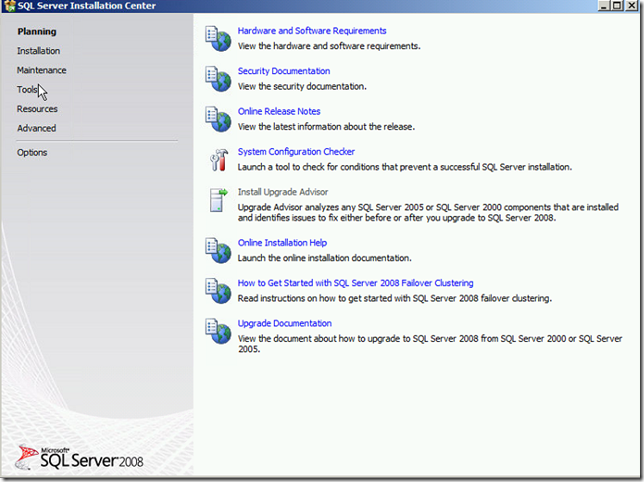This screenshot has width=644, height=482.
Task: Click the Install Upgrade Advisor server icon
Action: (218, 200)
